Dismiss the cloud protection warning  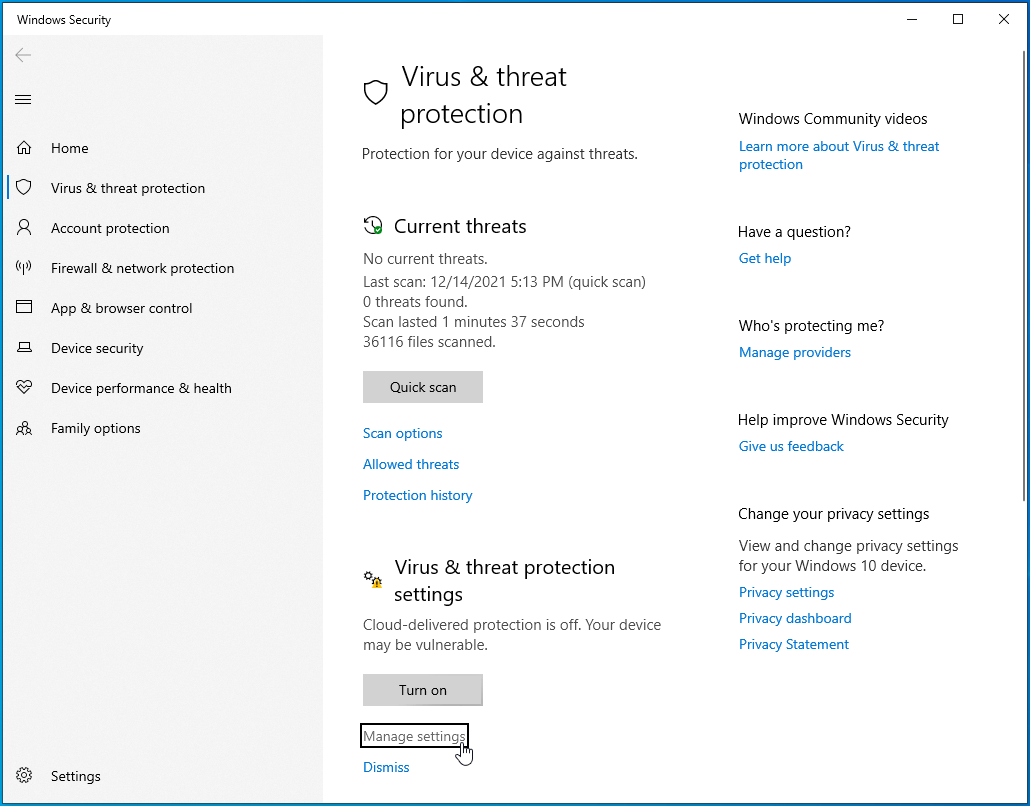[x=386, y=767]
